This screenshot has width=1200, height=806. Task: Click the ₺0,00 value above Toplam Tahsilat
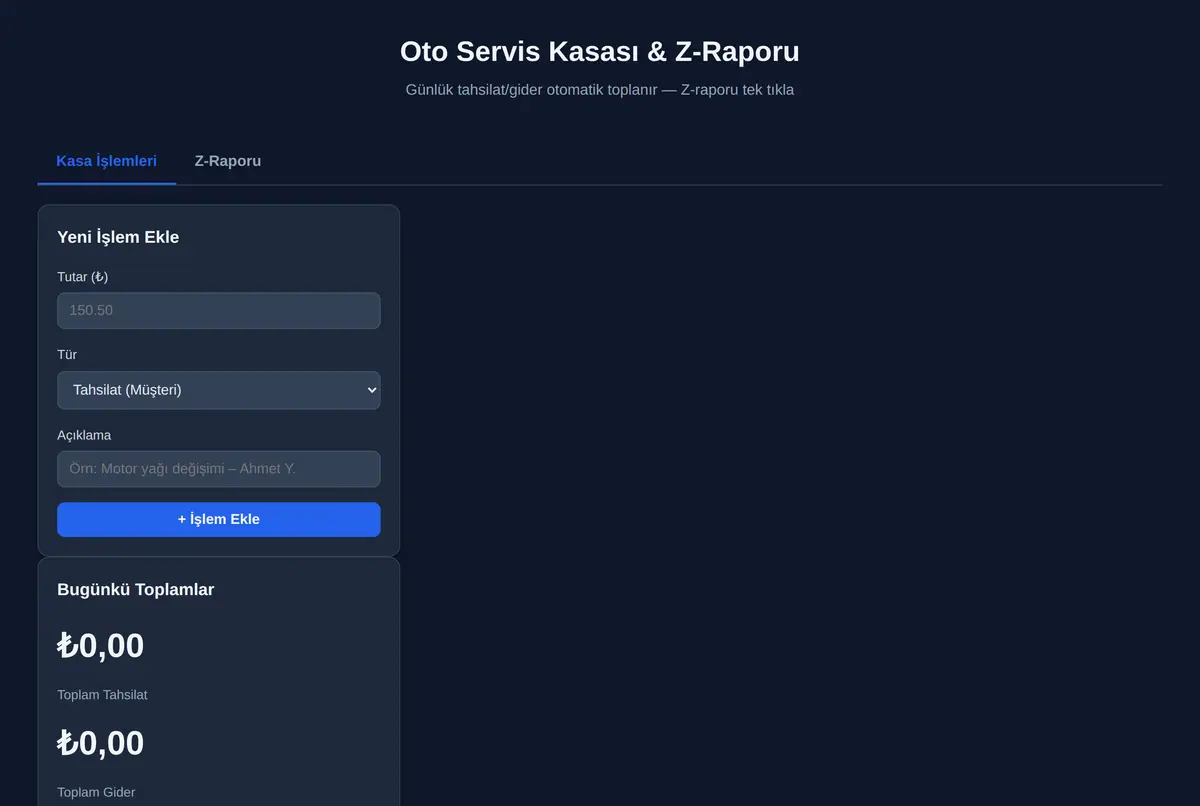101,646
